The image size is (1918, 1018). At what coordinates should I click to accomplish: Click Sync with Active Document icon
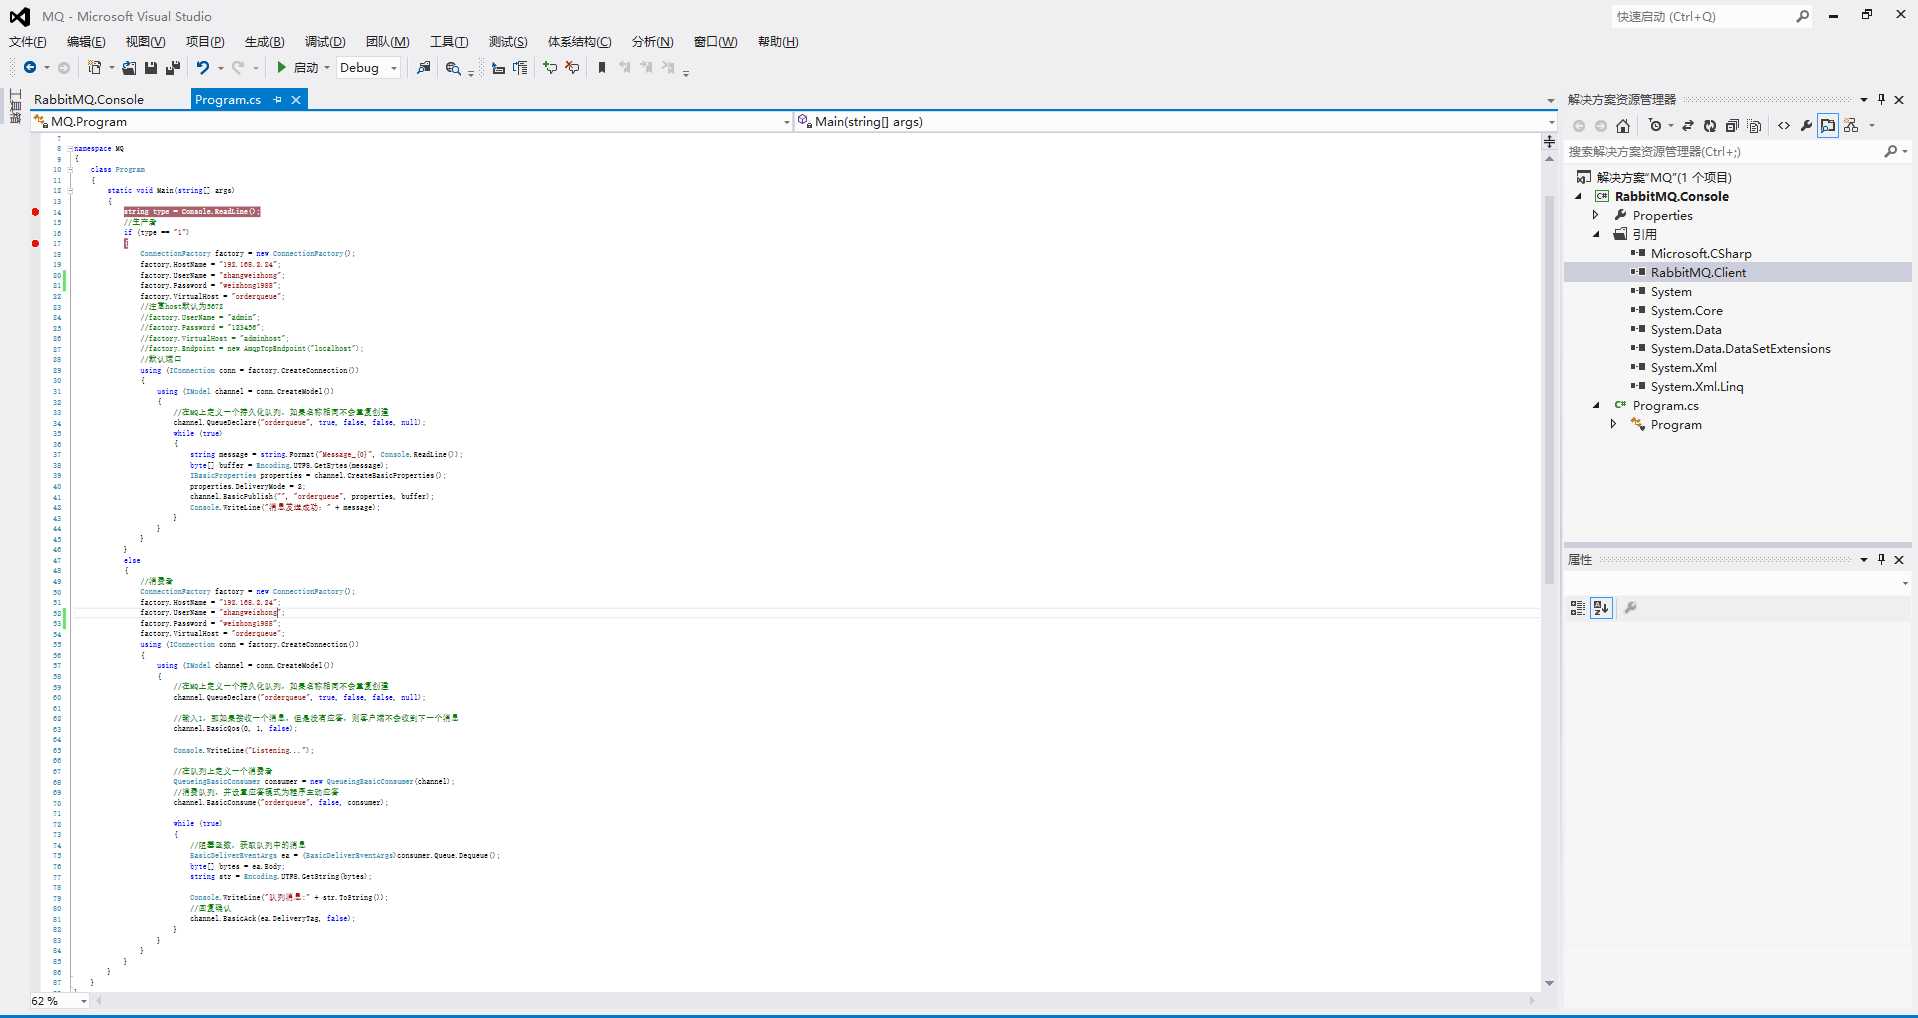[x=1688, y=126]
